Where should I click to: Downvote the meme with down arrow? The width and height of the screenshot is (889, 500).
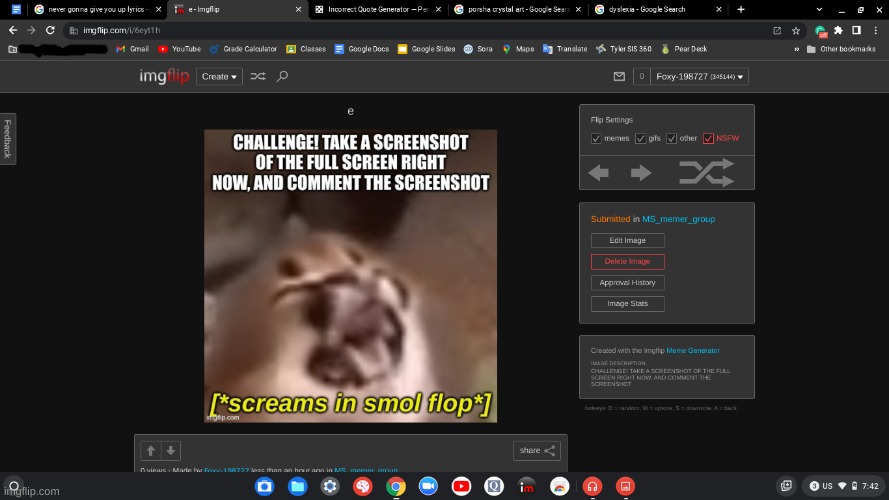click(x=171, y=451)
